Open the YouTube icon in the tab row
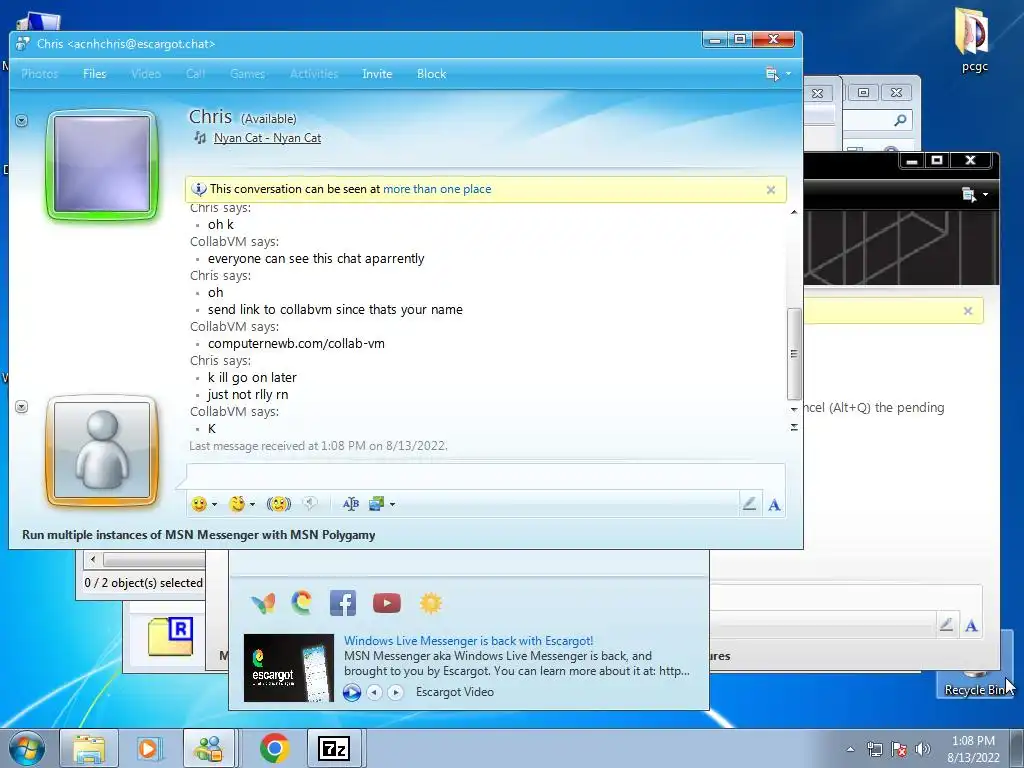Image resolution: width=1024 pixels, height=768 pixels. pos(387,603)
